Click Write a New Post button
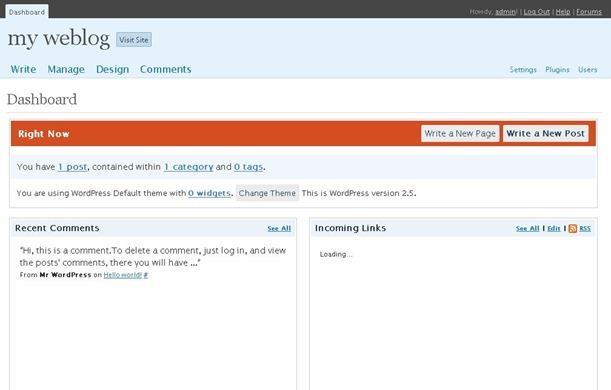 [546, 133]
